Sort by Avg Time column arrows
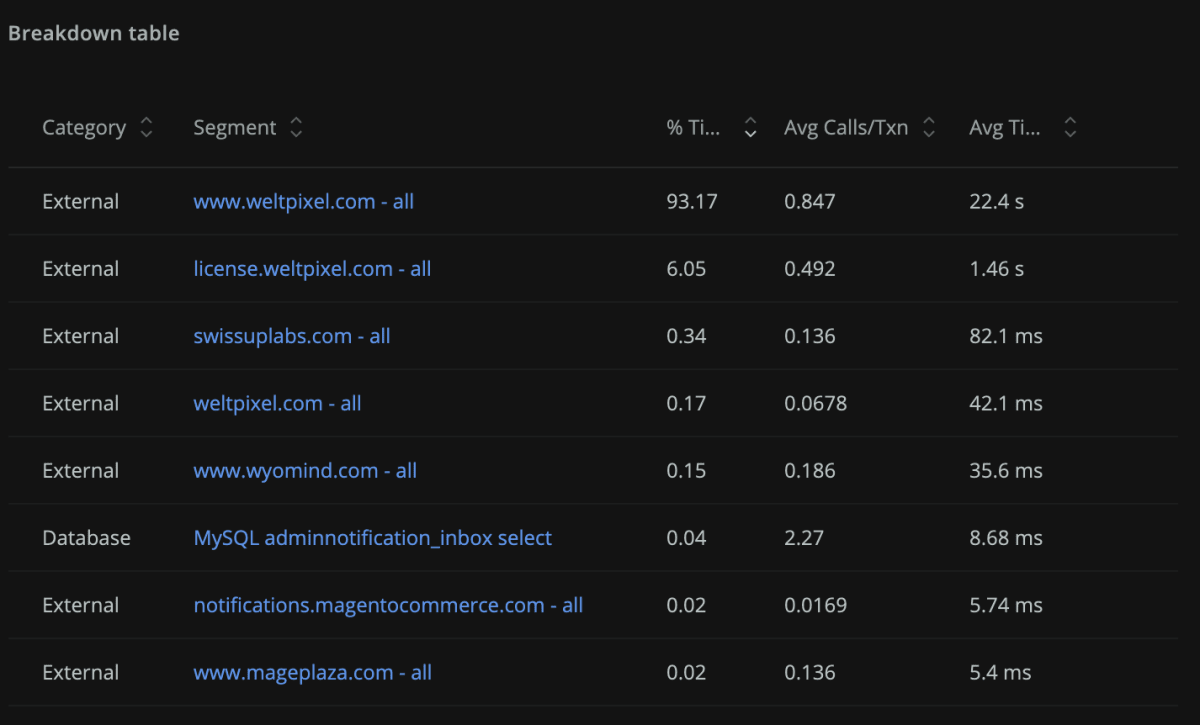This screenshot has width=1200, height=725. [x=1070, y=128]
